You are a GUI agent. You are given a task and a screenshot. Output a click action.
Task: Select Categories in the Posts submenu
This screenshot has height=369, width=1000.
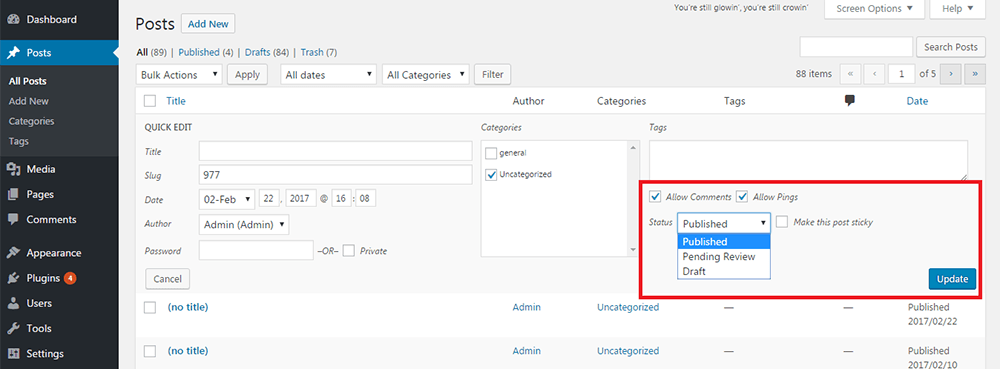[x=32, y=121]
